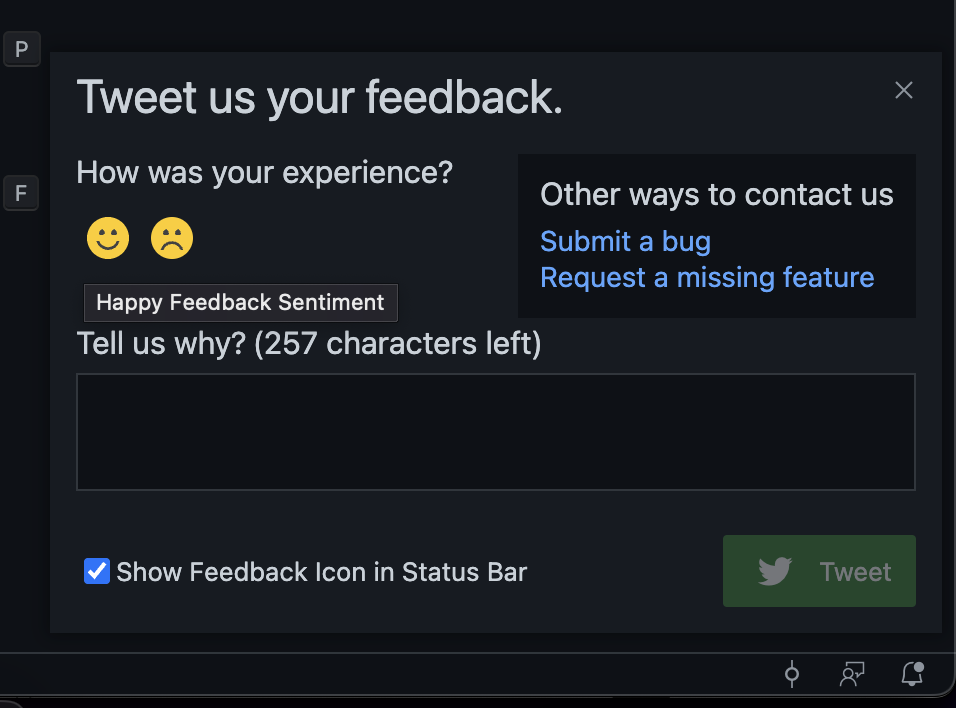
Task: Click the Other ways to contact us heading
Action: tap(717, 194)
